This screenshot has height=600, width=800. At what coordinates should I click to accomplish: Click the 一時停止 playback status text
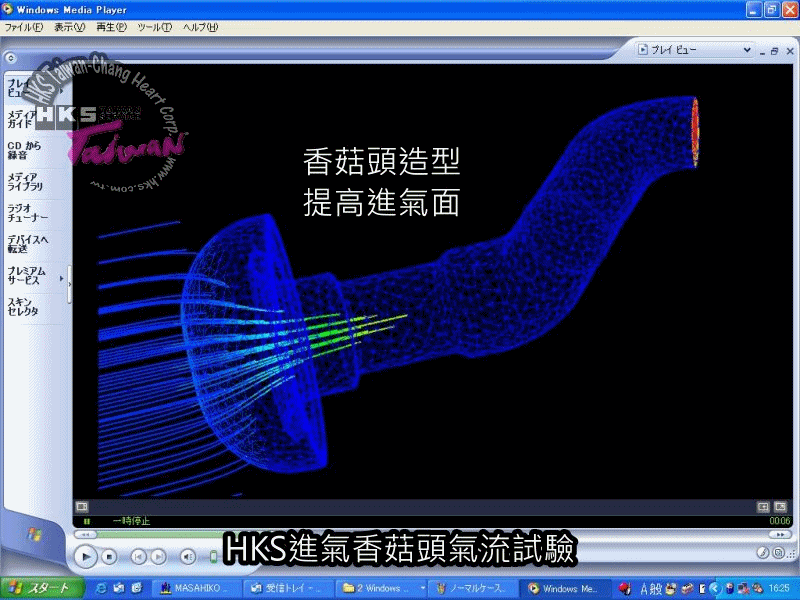131,521
